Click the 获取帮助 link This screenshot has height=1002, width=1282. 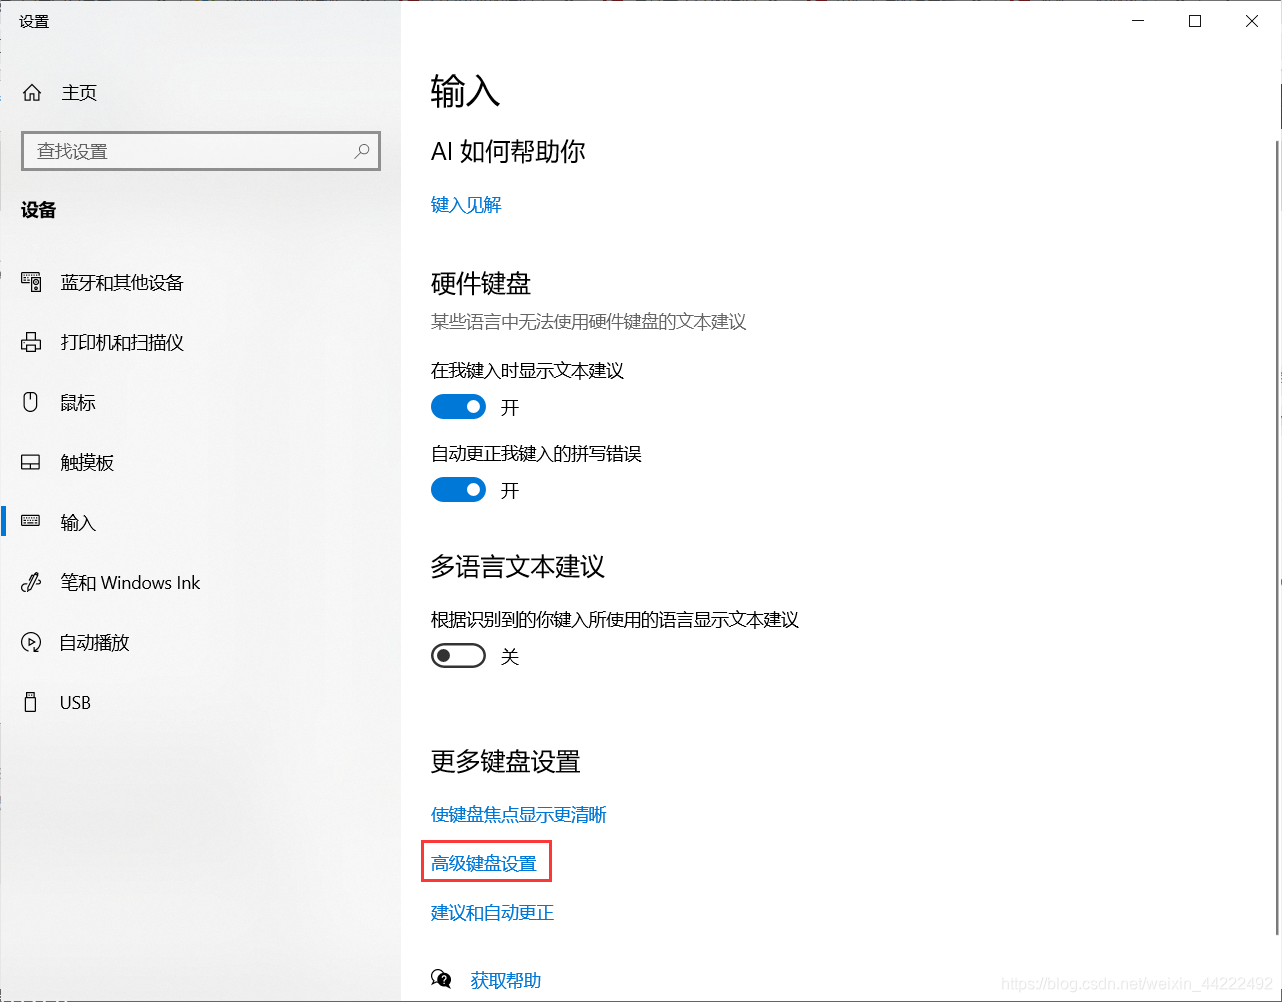click(x=506, y=981)
